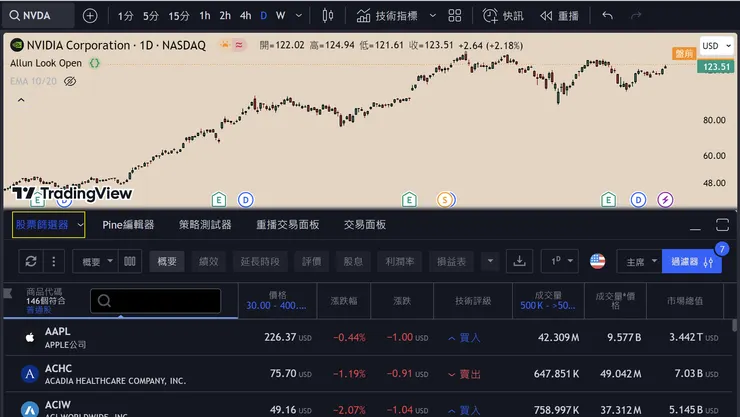Refresh the screener results

click(31, 261)
